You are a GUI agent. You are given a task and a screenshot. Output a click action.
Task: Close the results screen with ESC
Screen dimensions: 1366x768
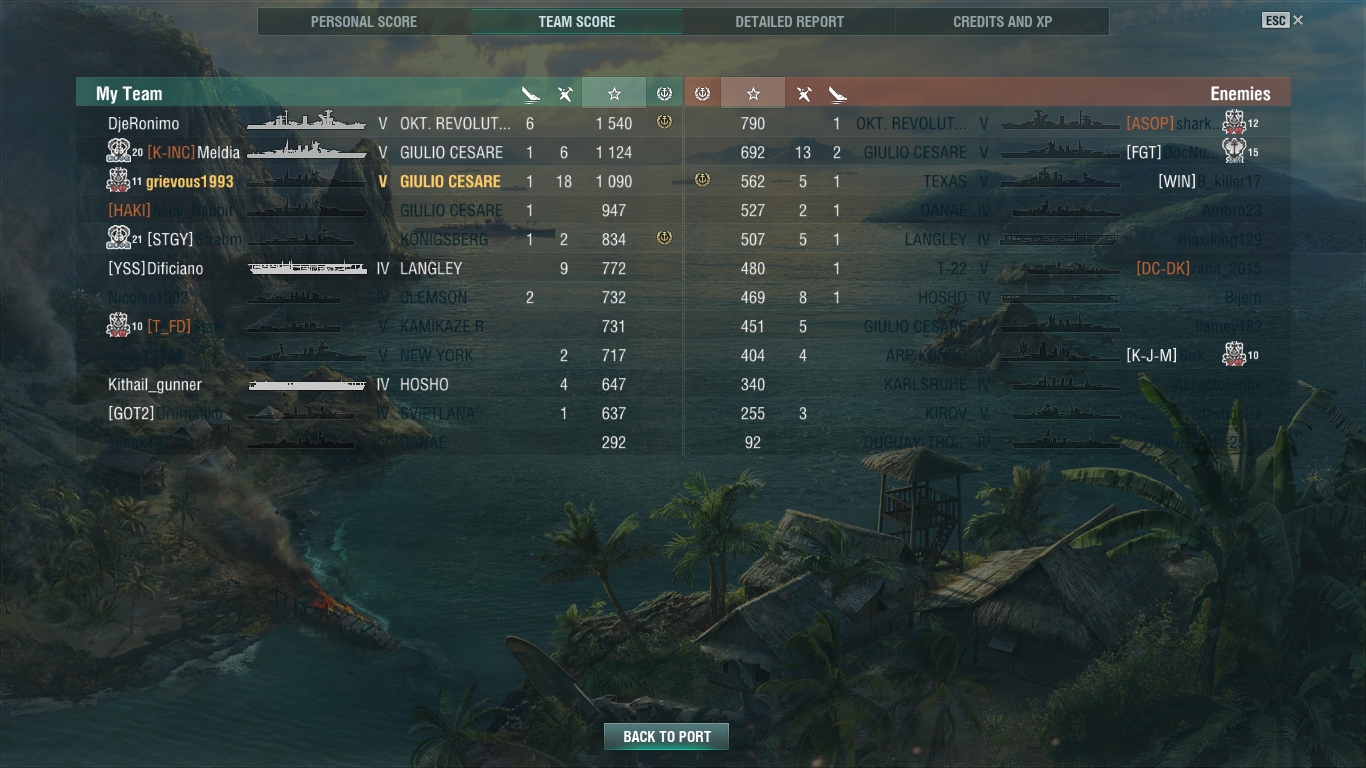click(x=1282, y=20)
